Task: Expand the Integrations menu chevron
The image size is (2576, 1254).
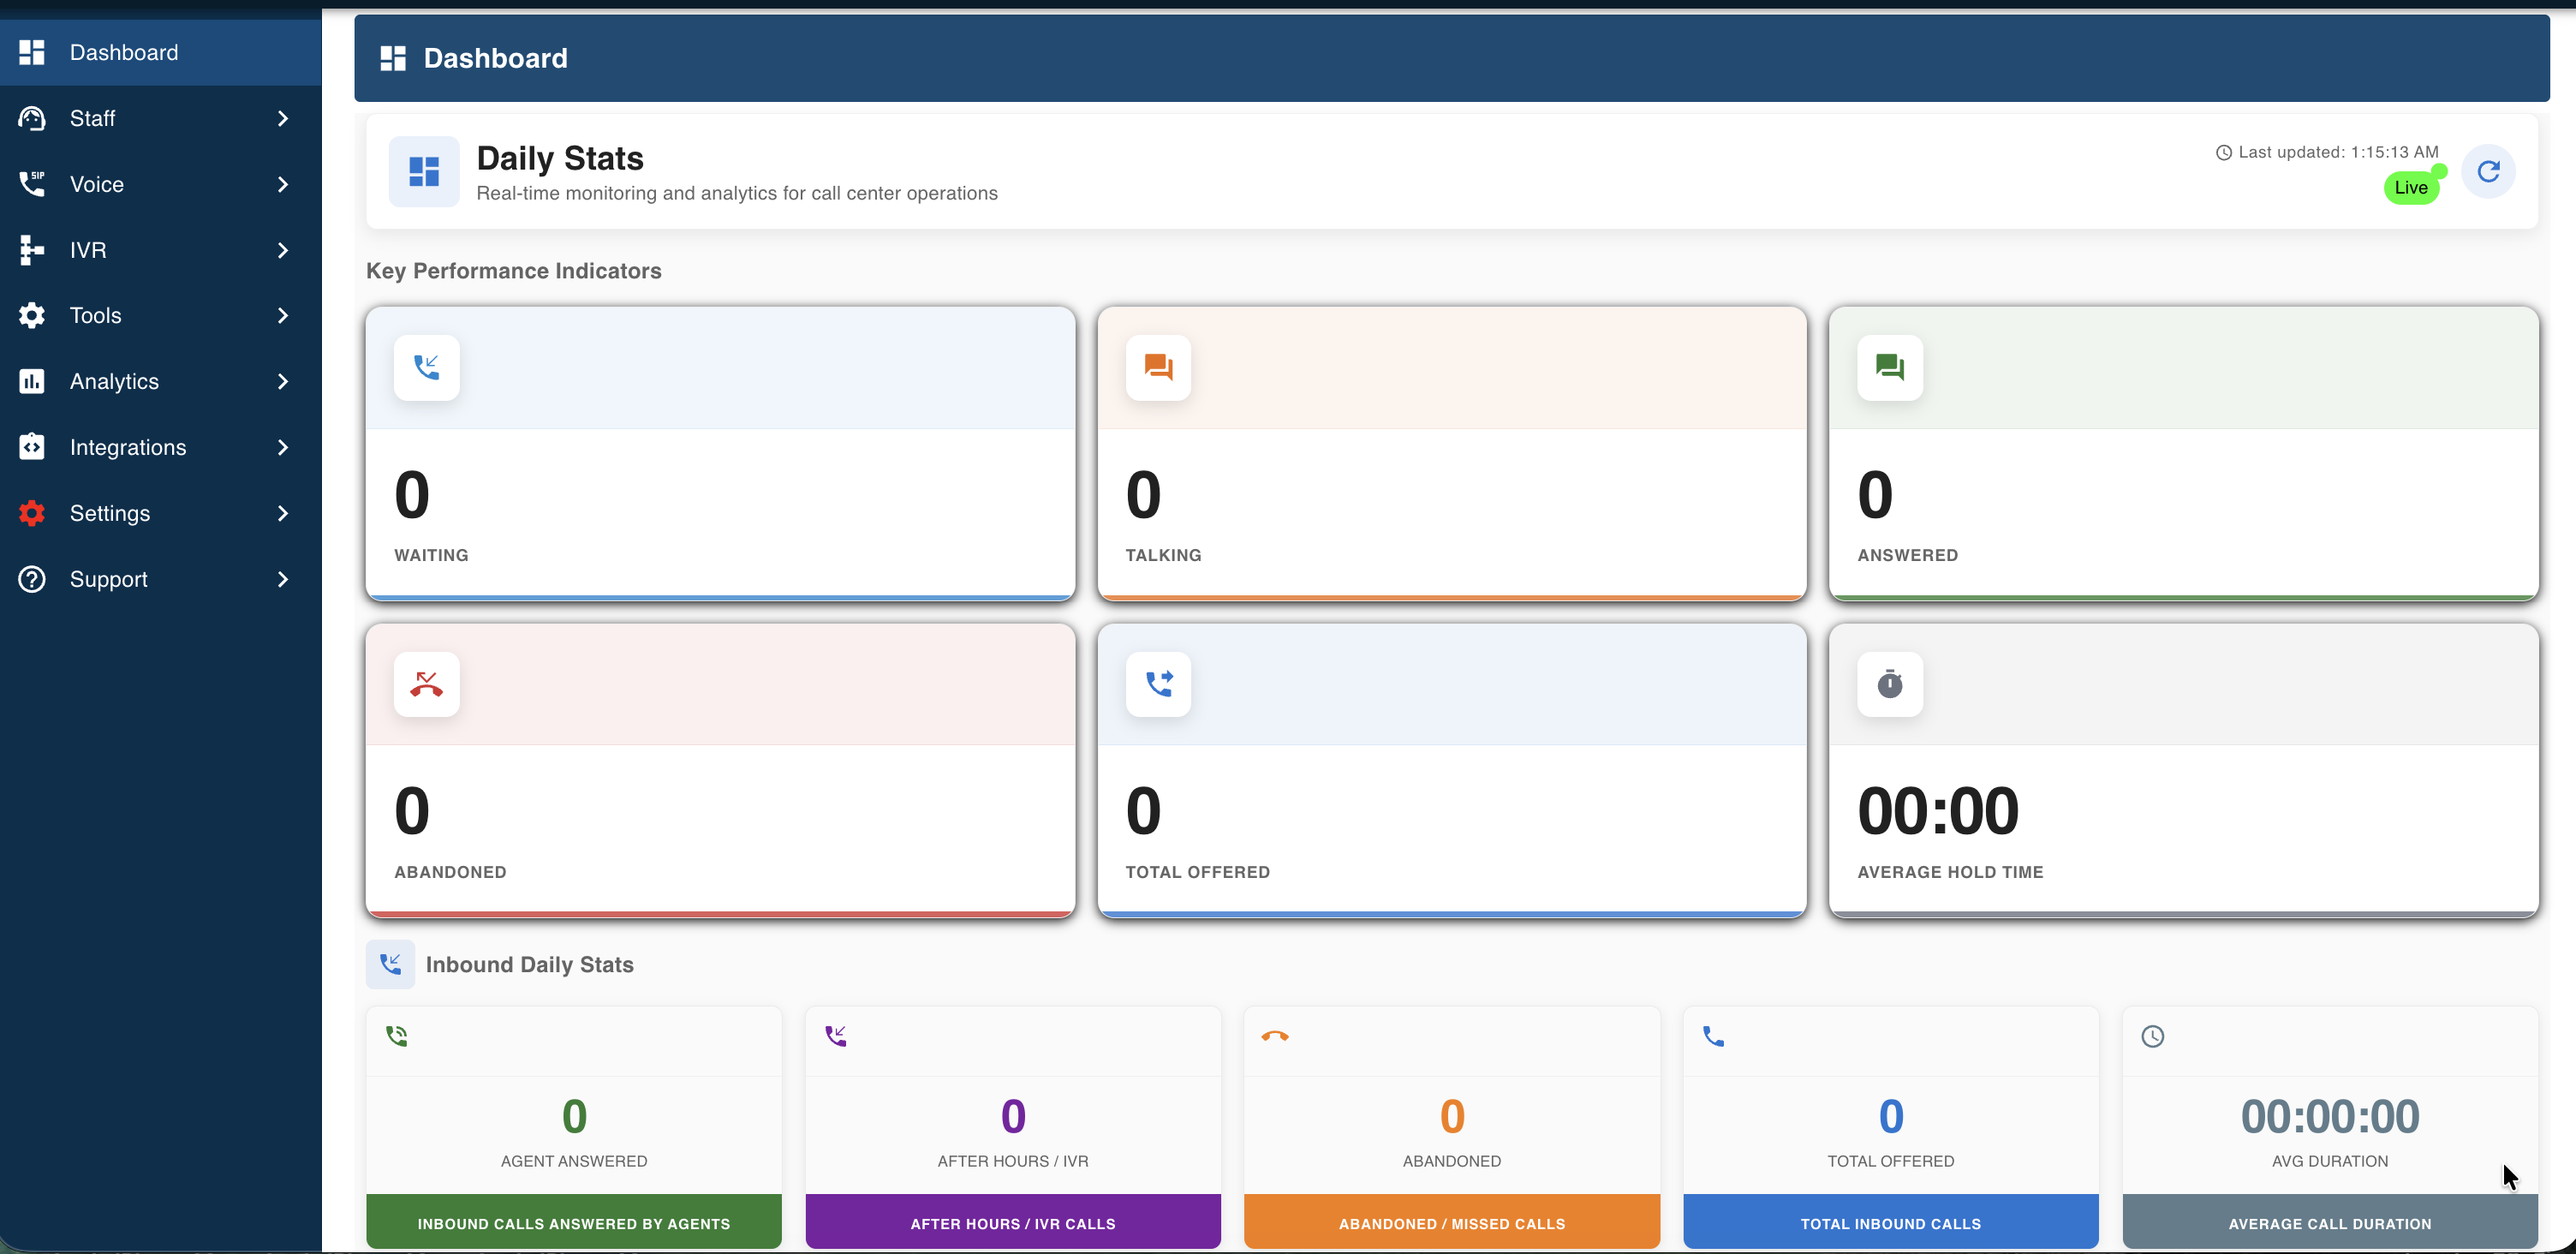Action: [283, 447]
